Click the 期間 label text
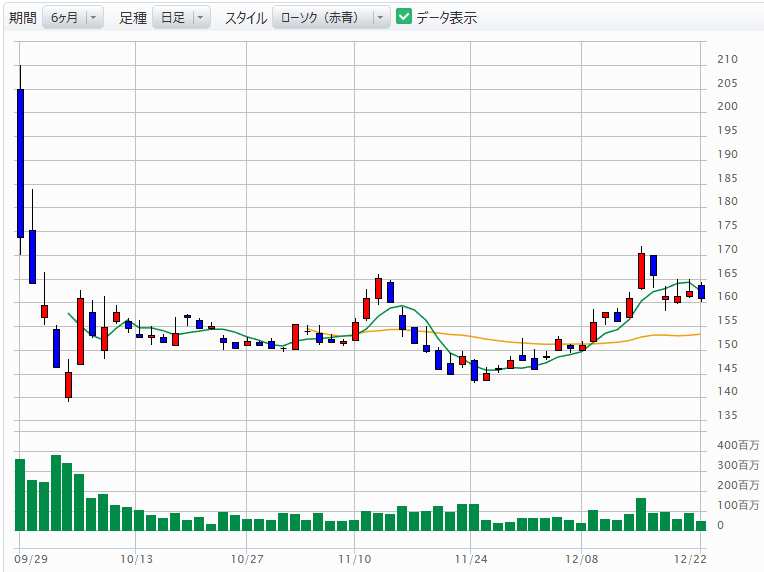The image size is (764, 572). tap(21, 18)
